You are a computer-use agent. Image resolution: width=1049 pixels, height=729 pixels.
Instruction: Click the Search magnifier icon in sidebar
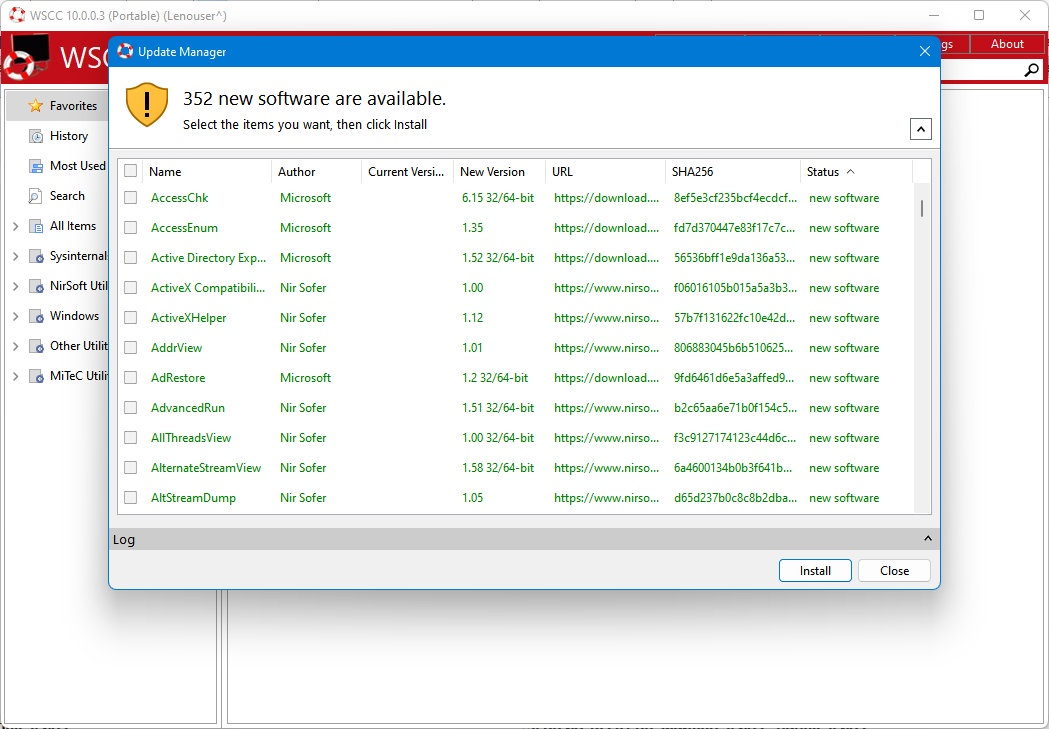[x=35, y=196]
